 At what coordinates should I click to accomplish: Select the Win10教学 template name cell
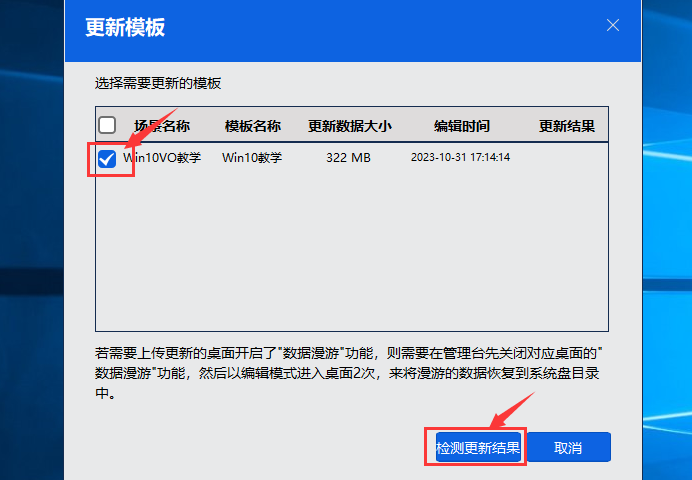tap(252, 158)
